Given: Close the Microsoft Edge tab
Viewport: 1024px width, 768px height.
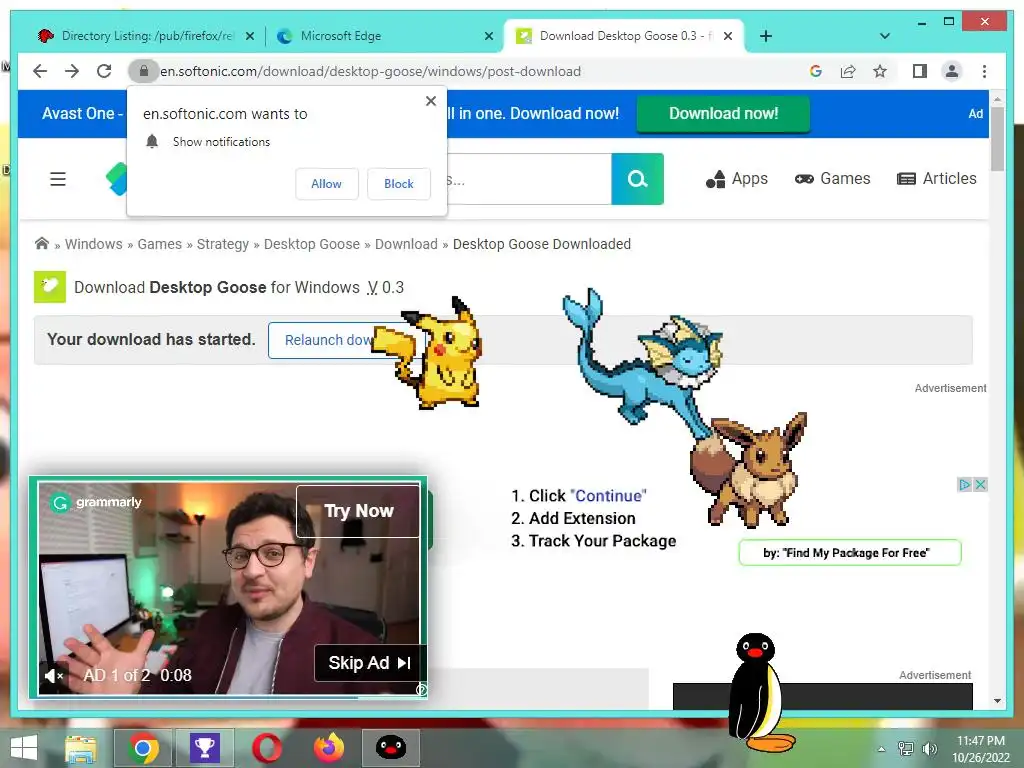Looking at the screenshot, I should pyautogui.click(x=488, y=36).
